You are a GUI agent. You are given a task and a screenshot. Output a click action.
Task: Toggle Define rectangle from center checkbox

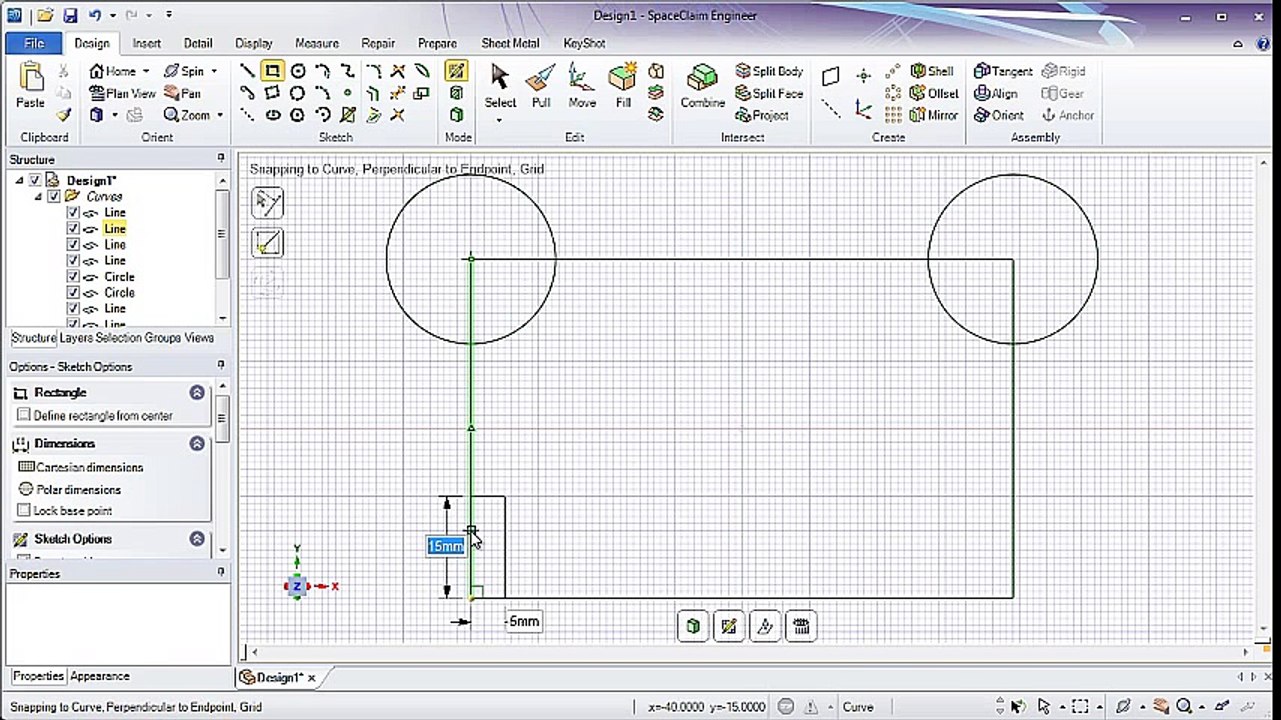pyautogui.click(x=24, y=415)
